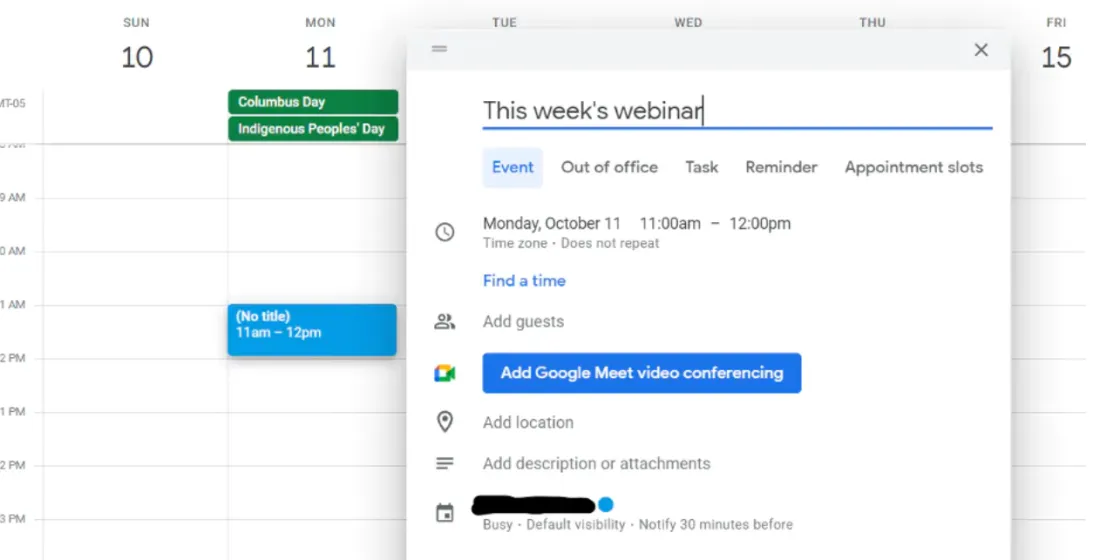
Task: Open the blue calendar color dot
Action: (x=606, y=504)
